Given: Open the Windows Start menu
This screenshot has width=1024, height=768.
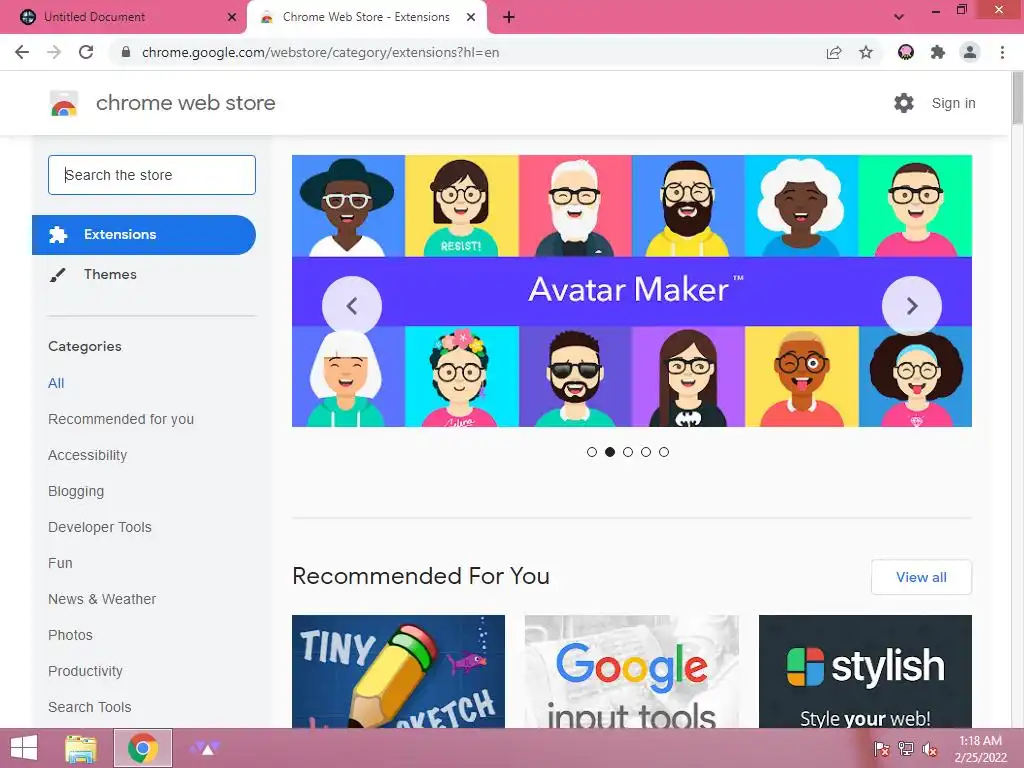Looking at the screenshot, I should [x=24, y=748].
